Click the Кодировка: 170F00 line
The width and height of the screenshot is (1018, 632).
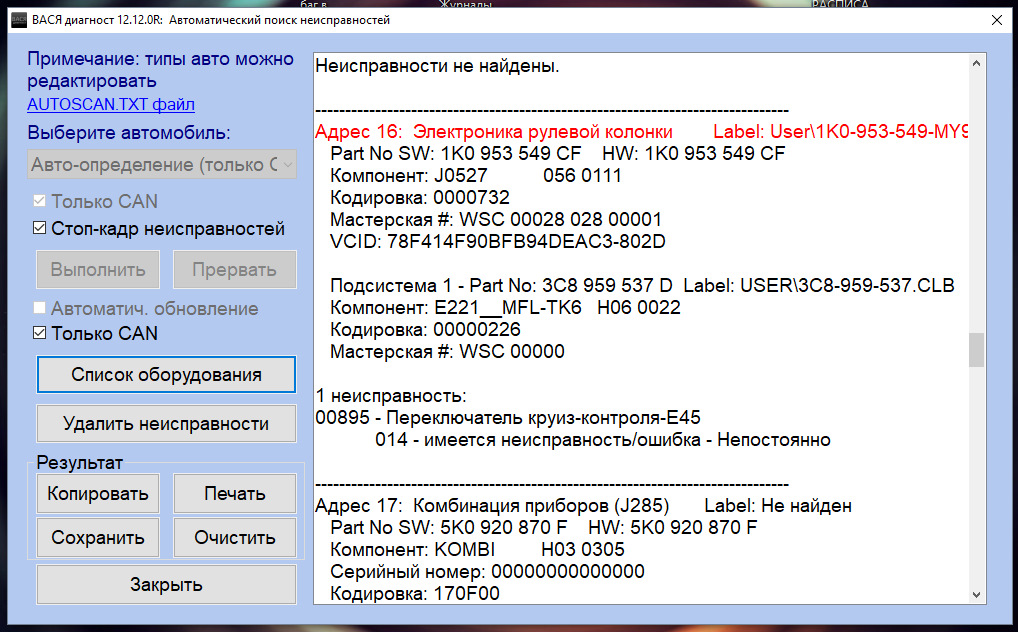coord(415,594)
